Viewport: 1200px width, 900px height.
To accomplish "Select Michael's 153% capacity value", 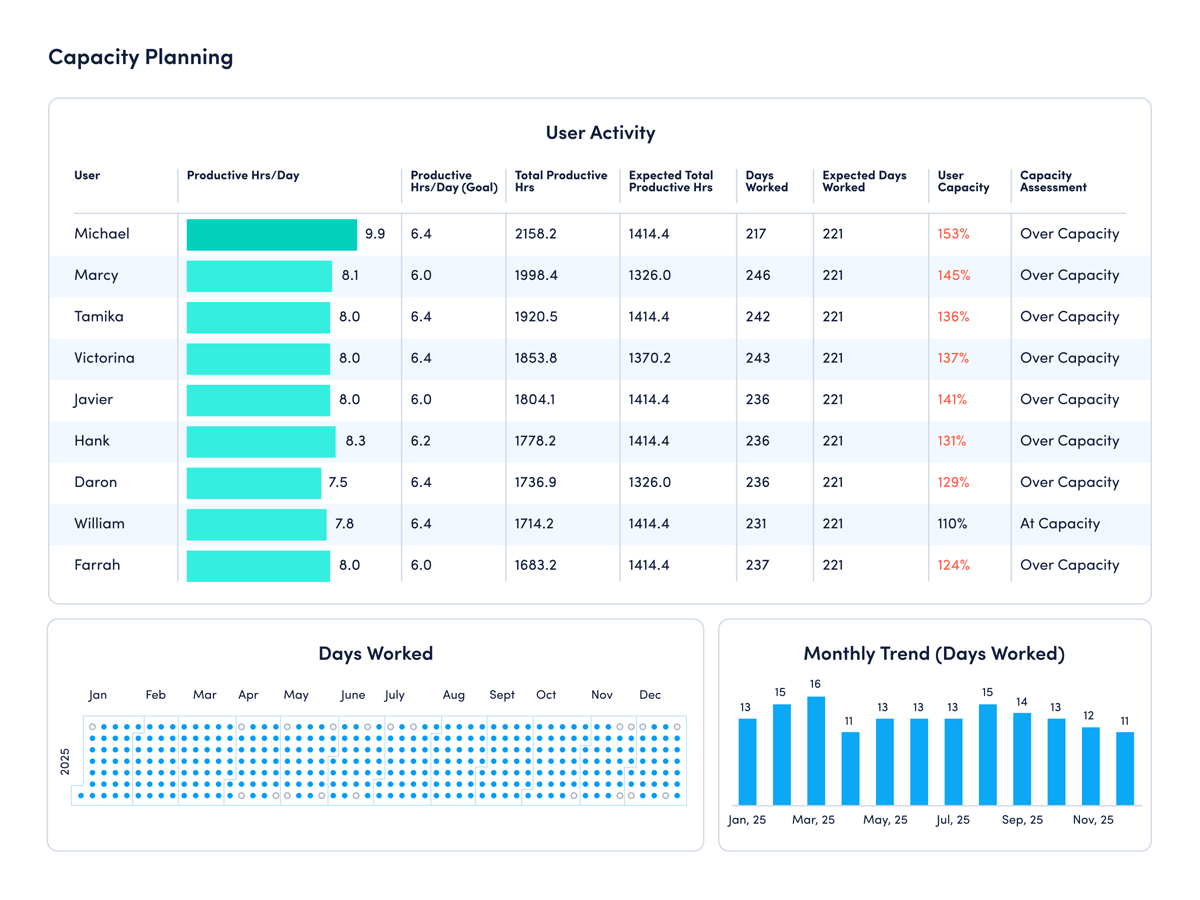I will tap(956, 234).
